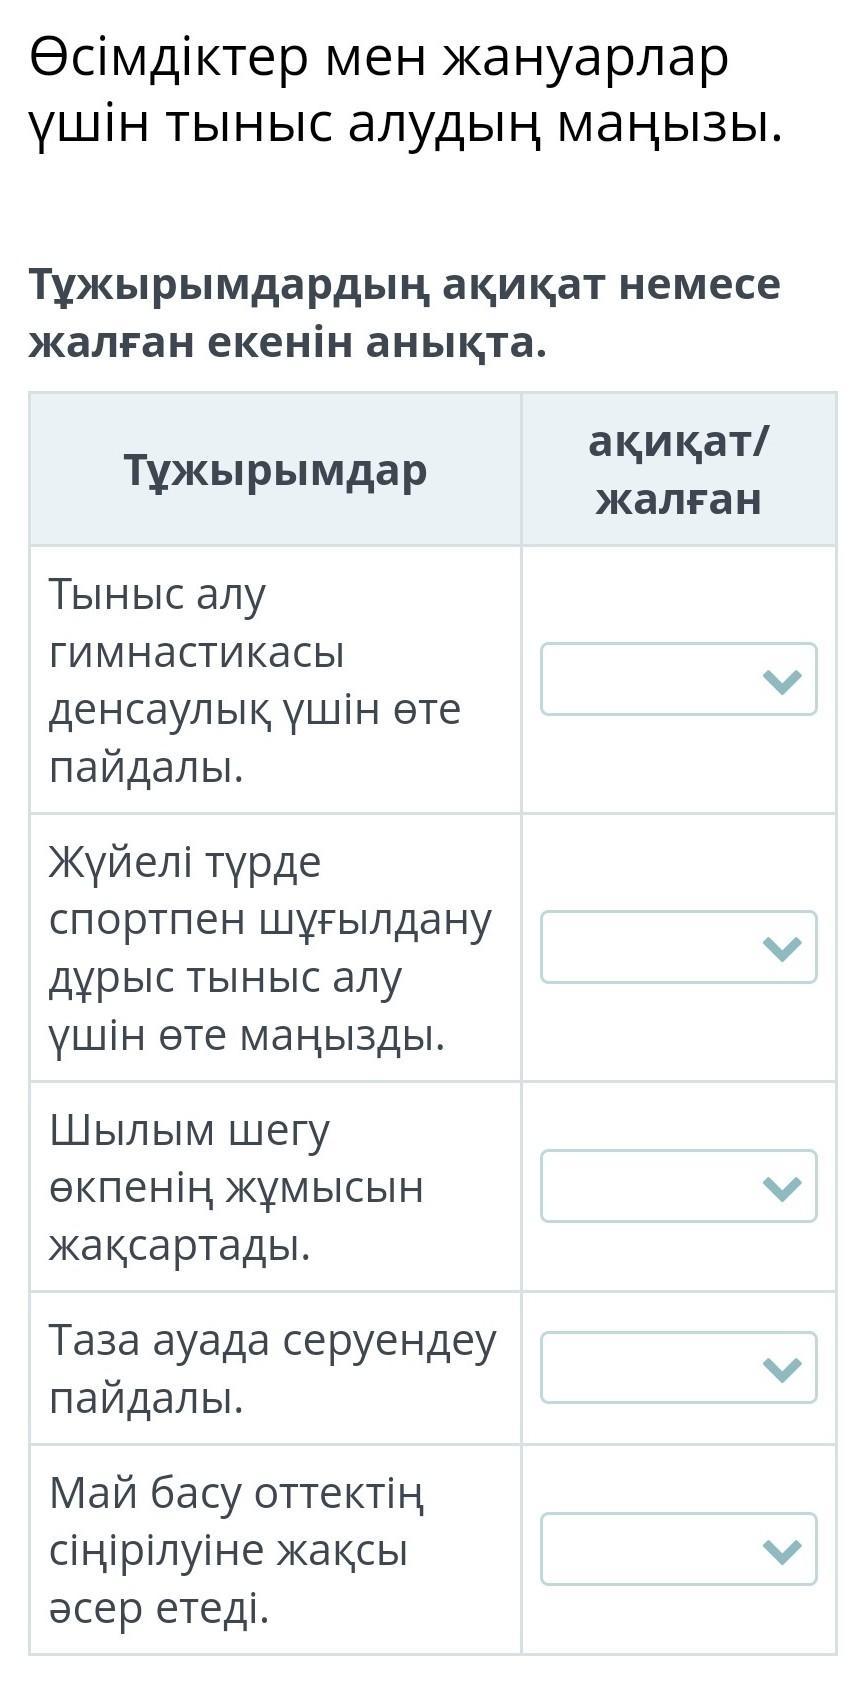Click chevron arrow beside fresh air walk statement
Screen dimensions: 864x1697
pyautogui.click(x=782, y=1369)
